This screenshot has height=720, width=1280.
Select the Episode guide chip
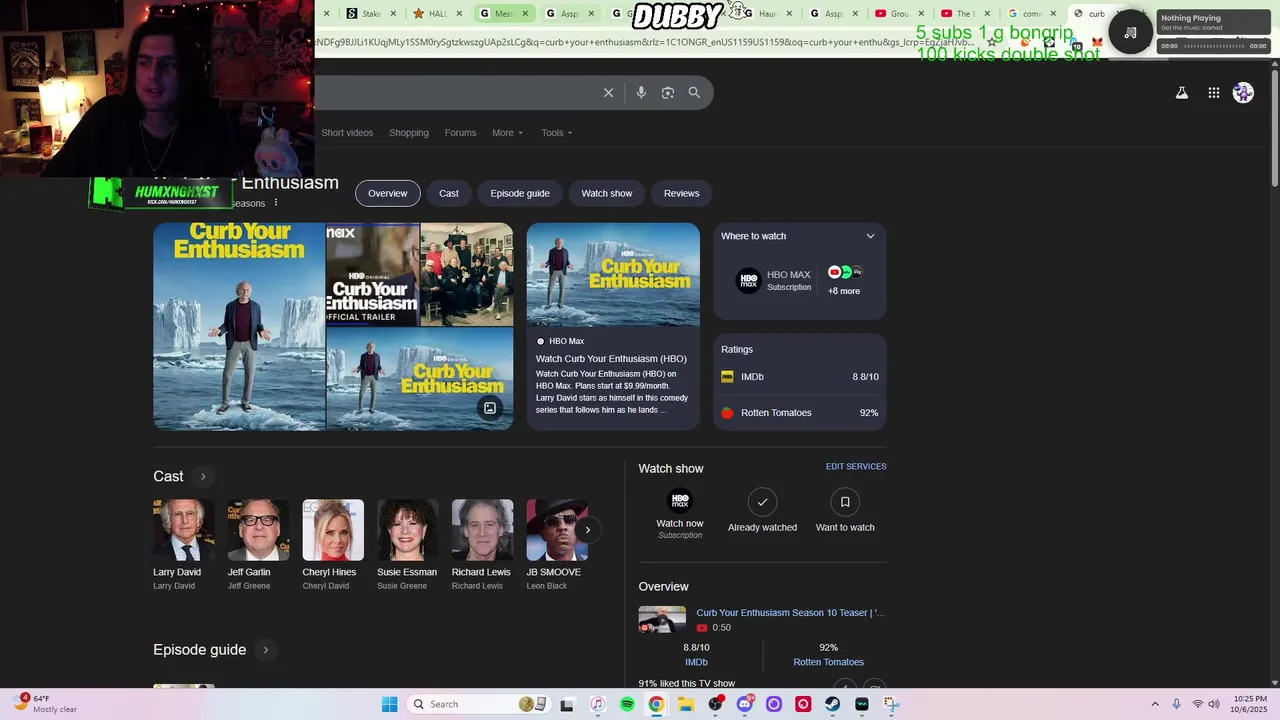click(x=520, y=193)
